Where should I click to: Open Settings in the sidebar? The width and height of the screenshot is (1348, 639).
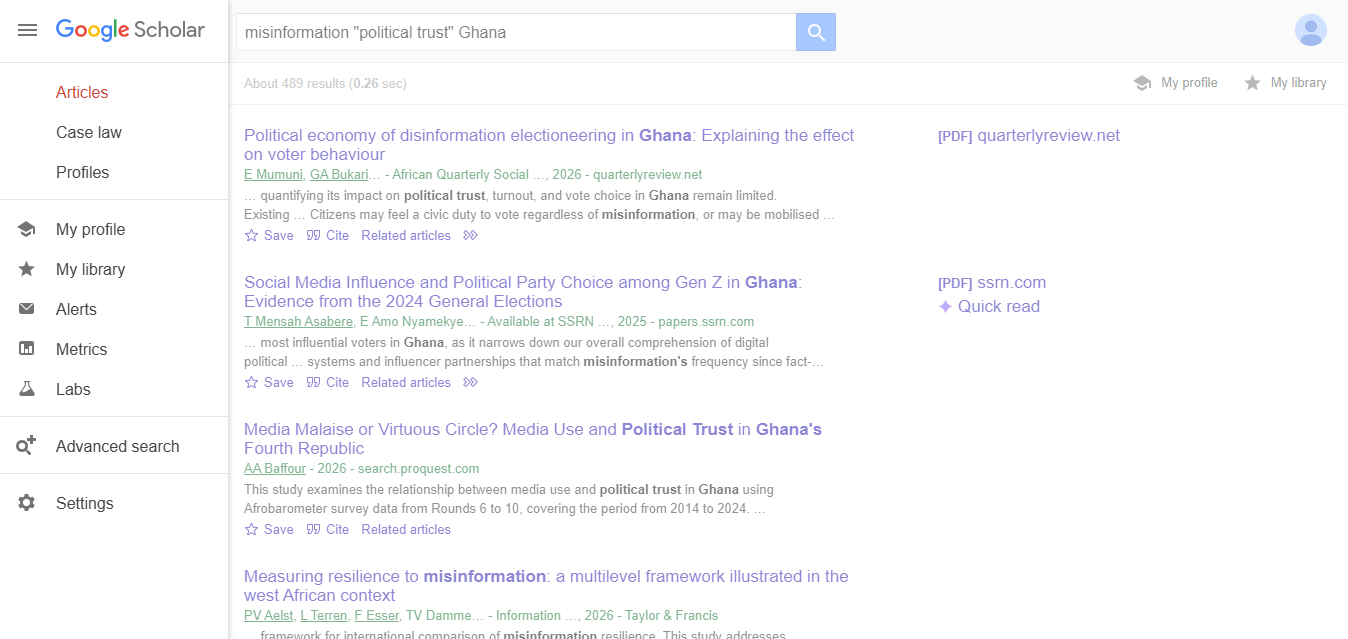tap(85, 503)
